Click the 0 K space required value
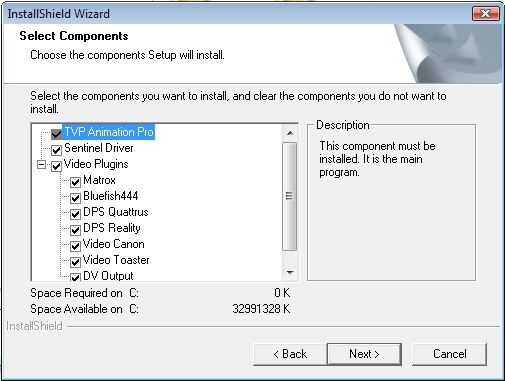The image size is (505, 381). pyautogui.click(x=282, y=293)
